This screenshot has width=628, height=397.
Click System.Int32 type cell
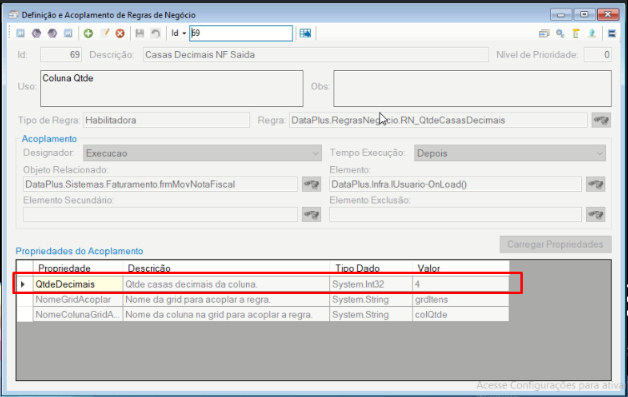[371, 284]
